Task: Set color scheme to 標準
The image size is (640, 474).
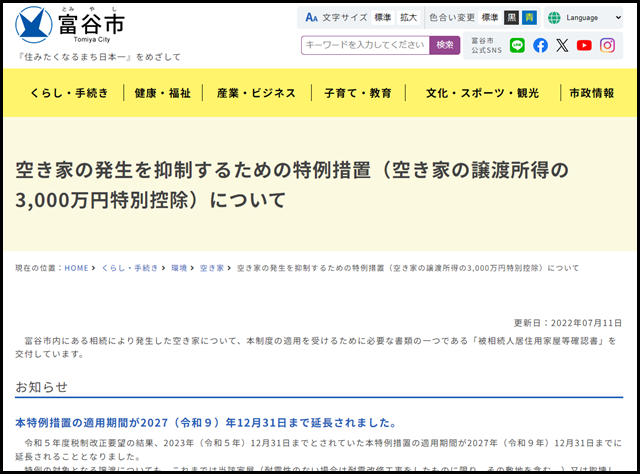Action: (489, 18)
